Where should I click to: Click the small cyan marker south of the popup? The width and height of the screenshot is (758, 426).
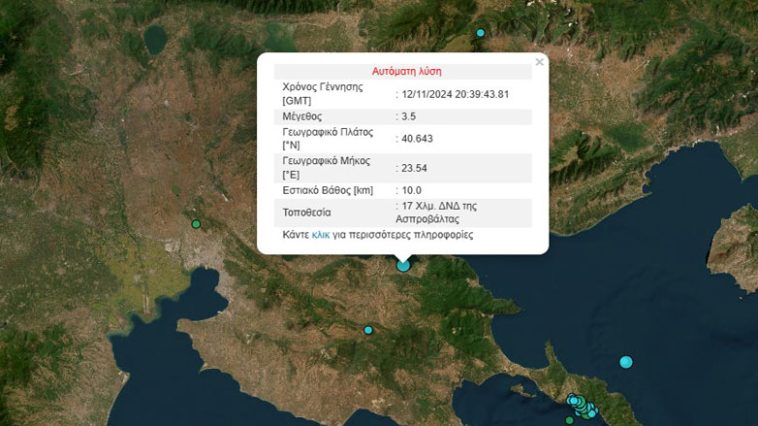(368, 330)
